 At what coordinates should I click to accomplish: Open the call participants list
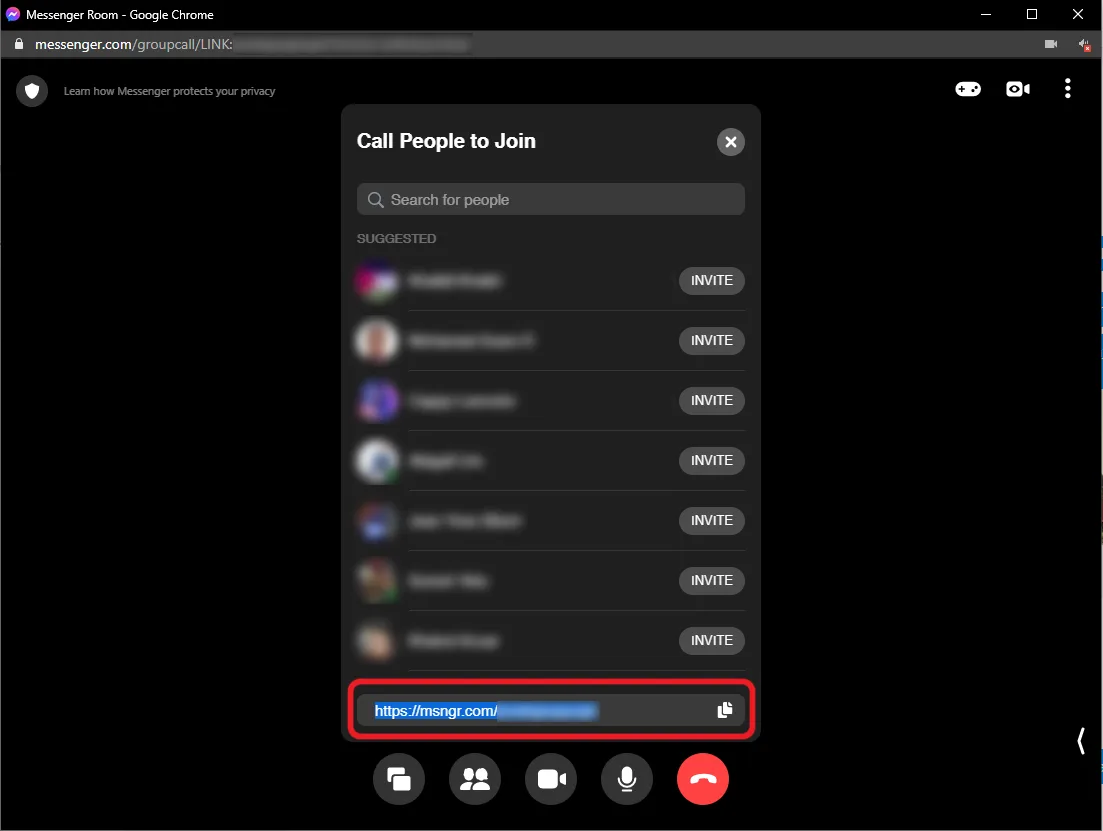click(475, 779)
